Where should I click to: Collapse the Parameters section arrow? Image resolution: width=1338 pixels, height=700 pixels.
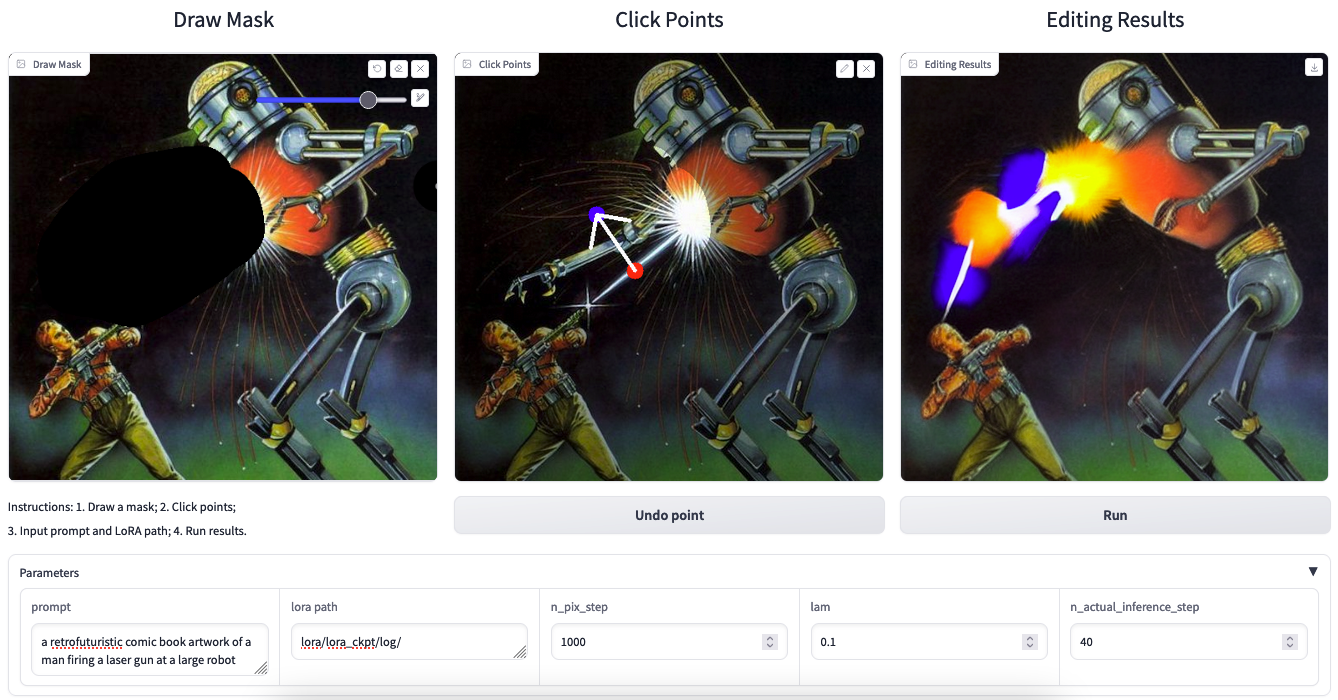(1313, 572)
